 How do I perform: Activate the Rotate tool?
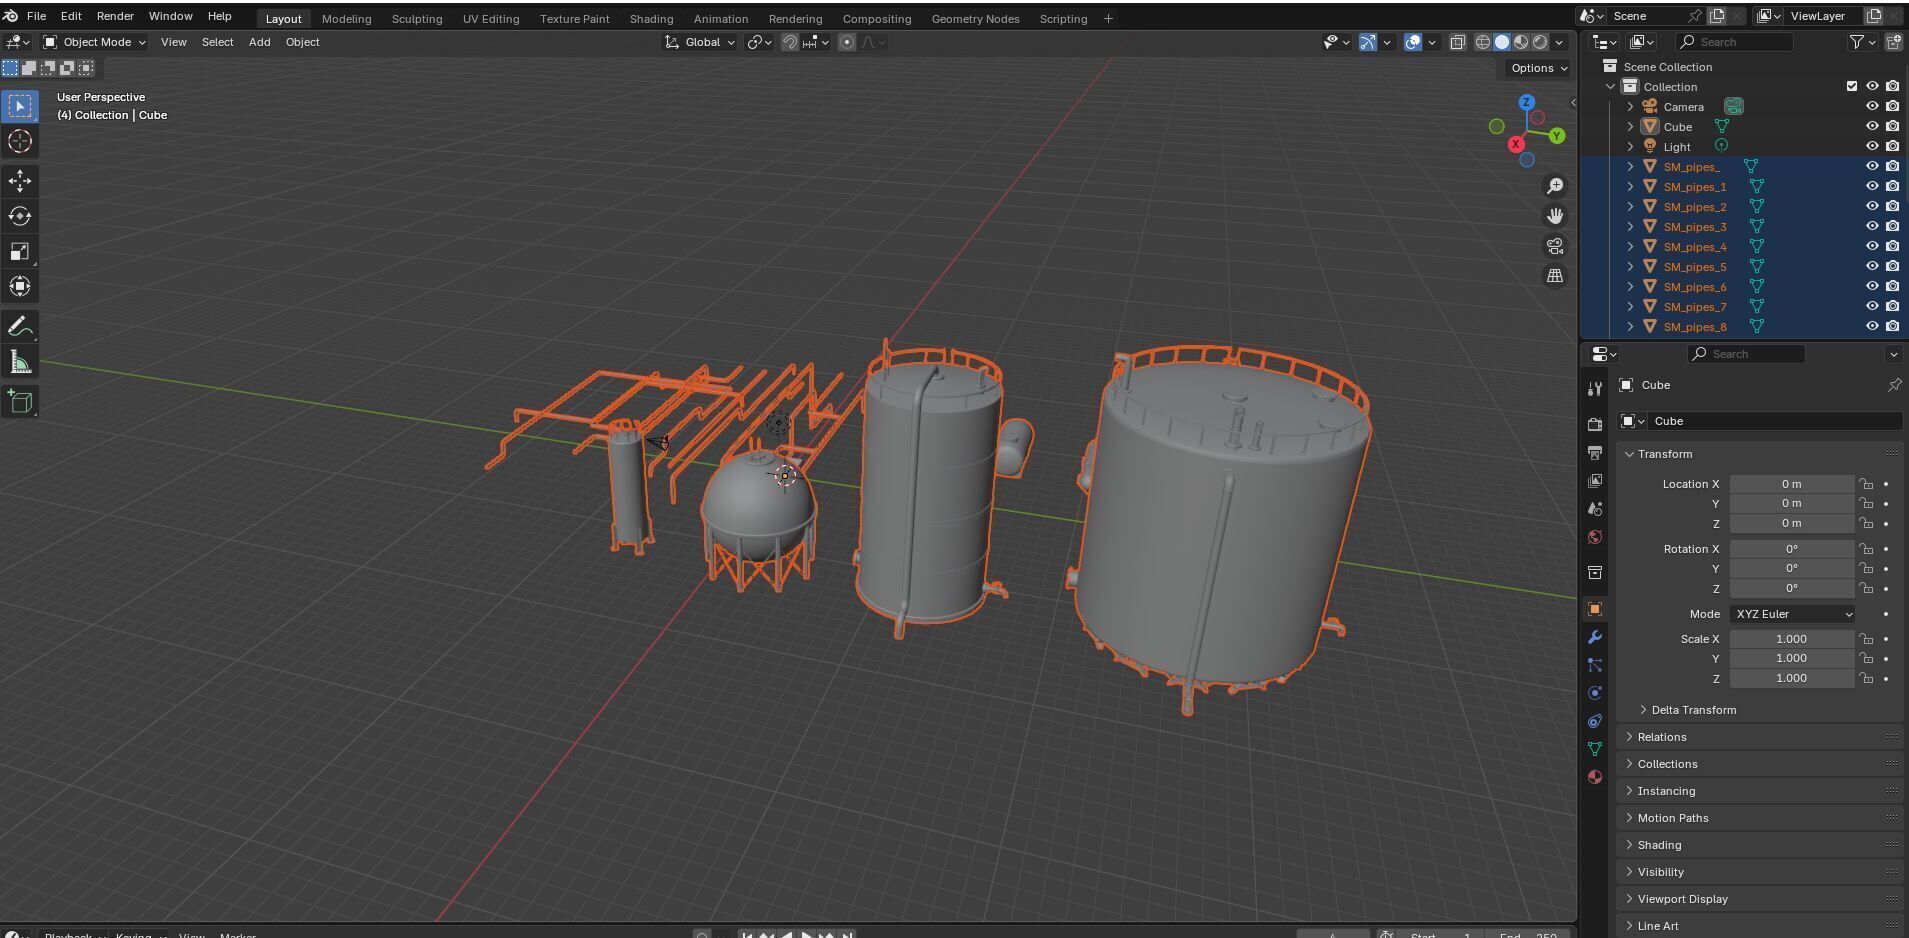tap(20, 216)
